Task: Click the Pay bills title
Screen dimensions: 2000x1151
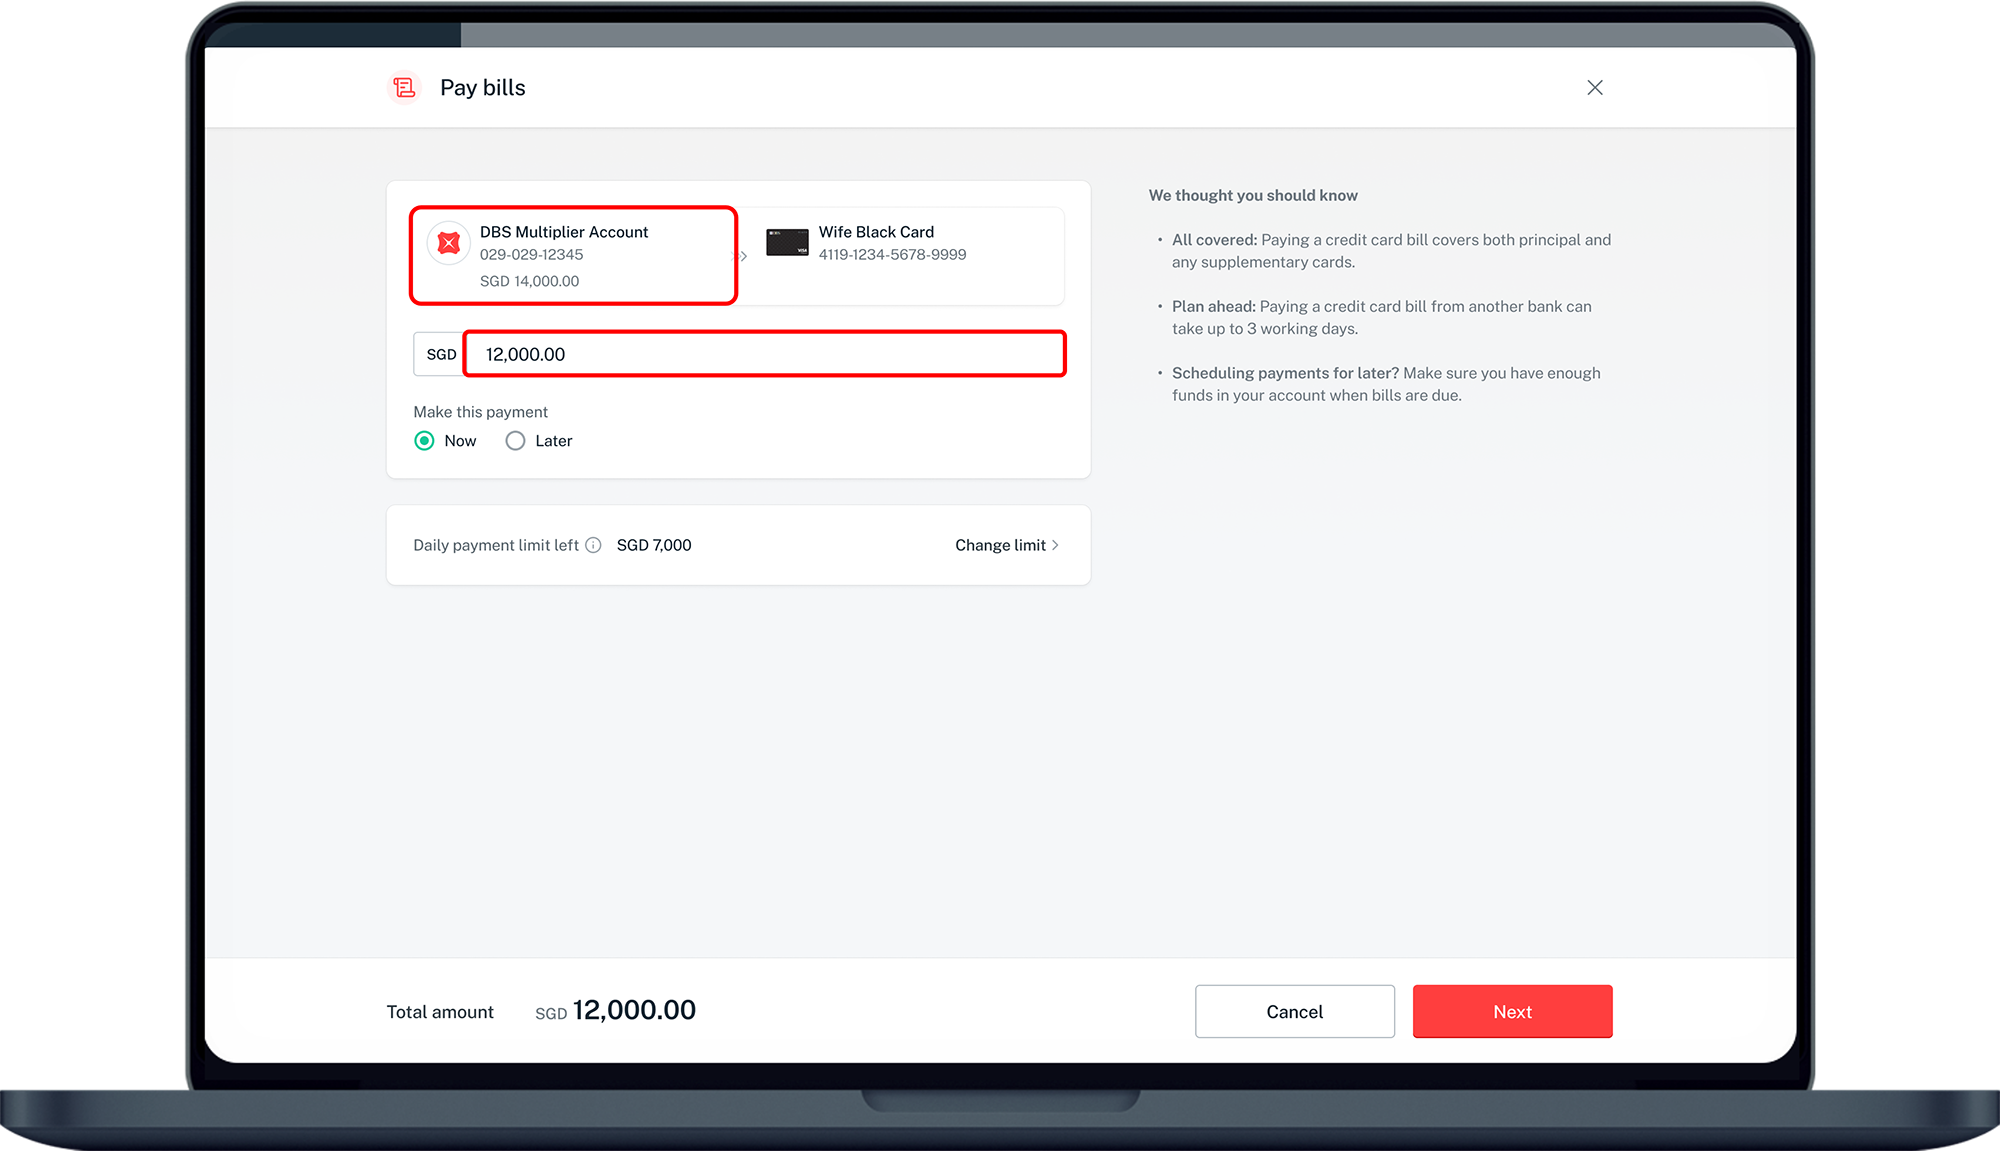Action: (482, 87)
